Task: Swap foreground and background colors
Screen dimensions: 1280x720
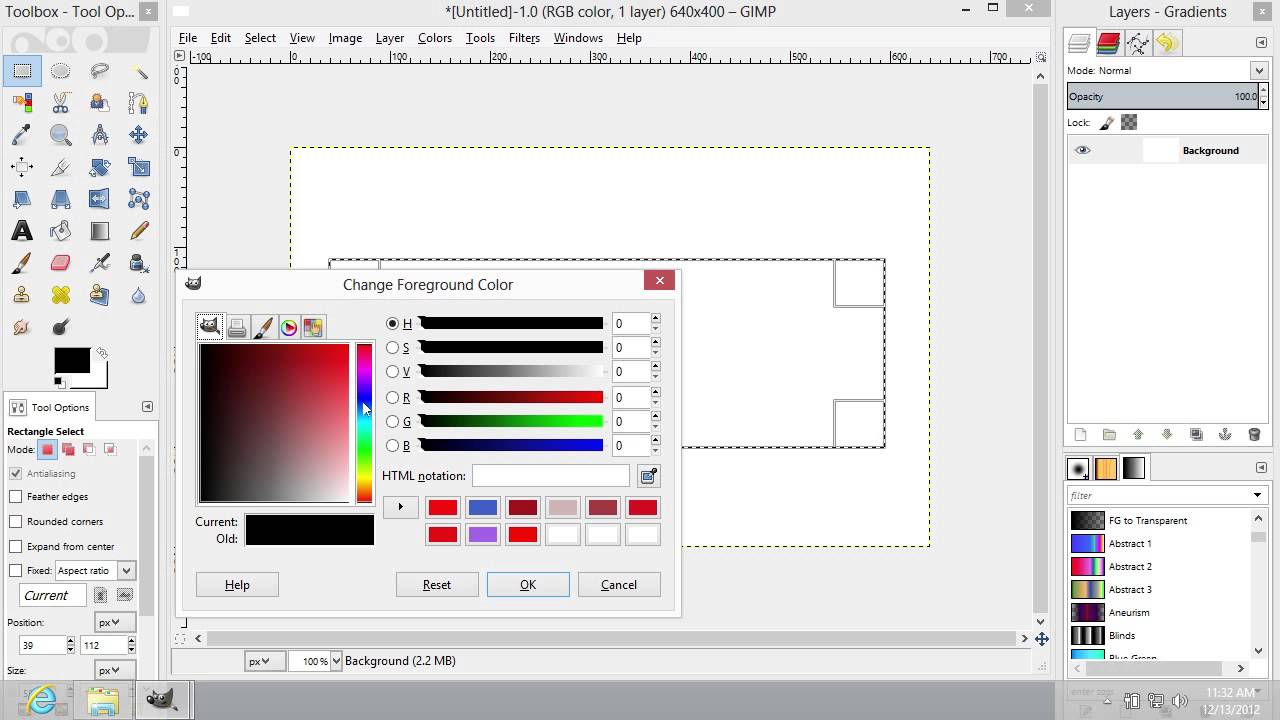Action: click(x=101, y=353)
